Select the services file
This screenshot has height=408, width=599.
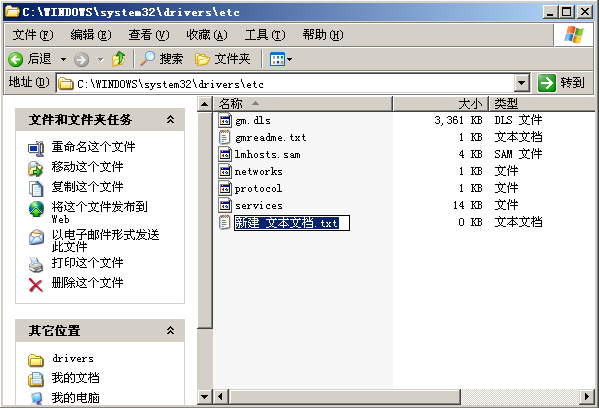click(259, 206)
